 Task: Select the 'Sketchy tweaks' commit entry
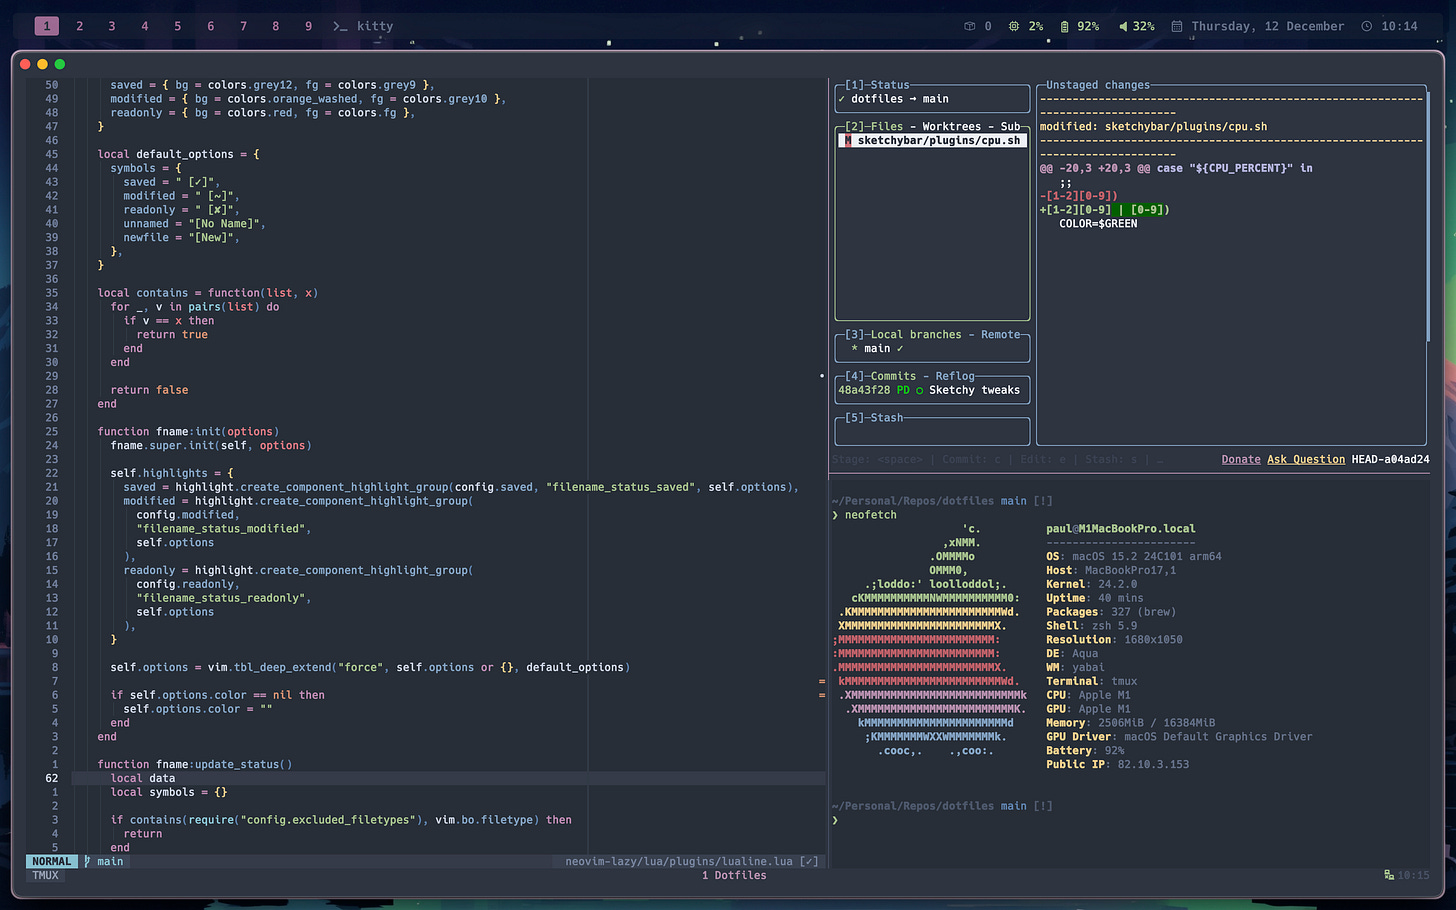pos(973,390)
